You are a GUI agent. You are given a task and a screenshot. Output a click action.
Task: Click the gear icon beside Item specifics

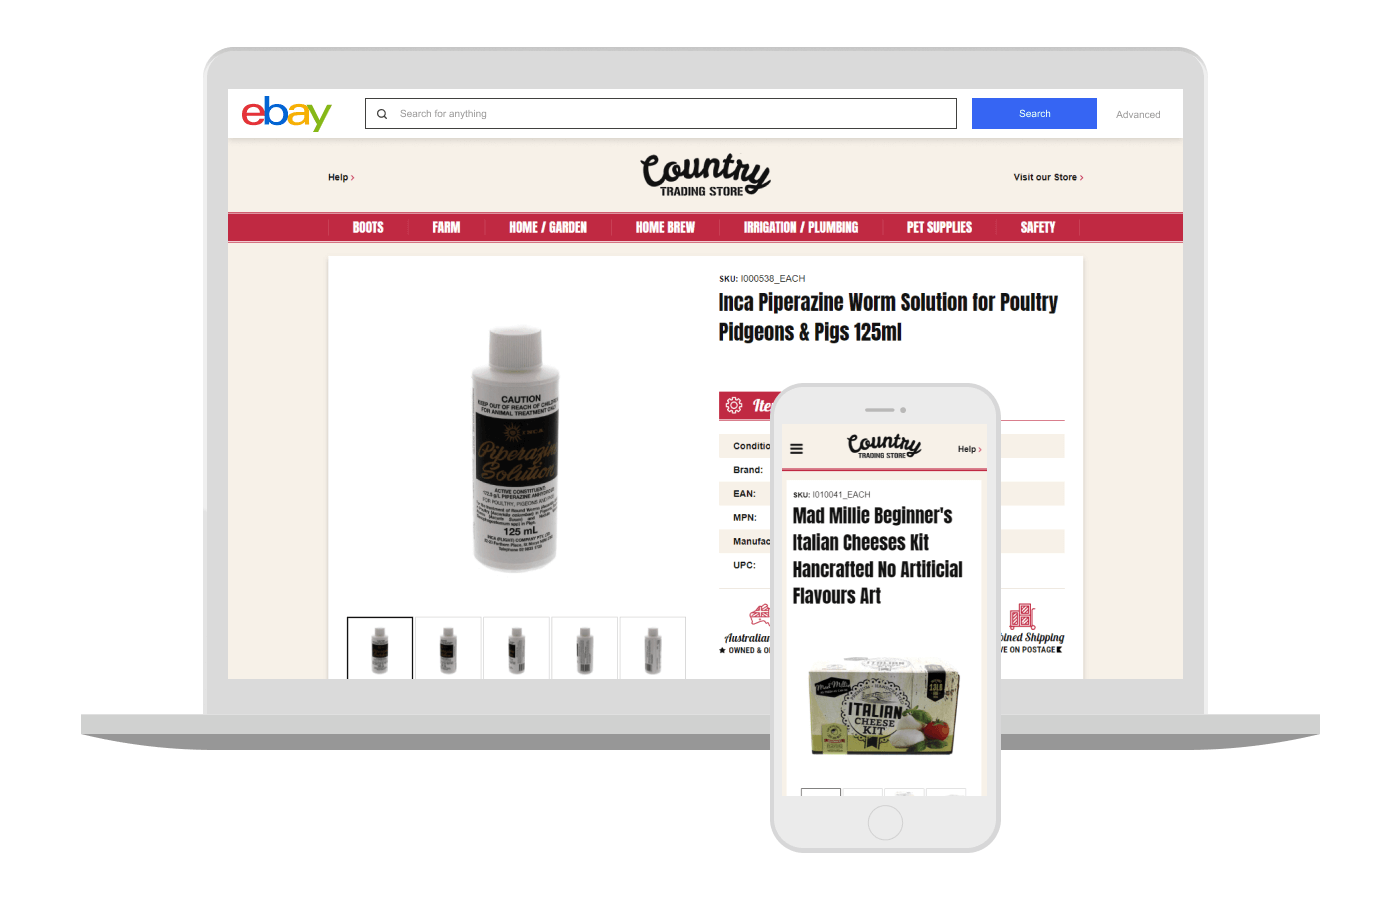pyautogui.click(x=734, y=405)
